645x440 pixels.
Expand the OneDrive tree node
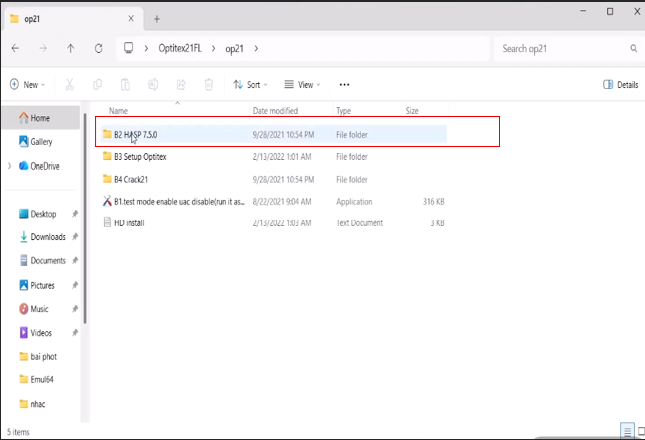[x=9, y=166]
